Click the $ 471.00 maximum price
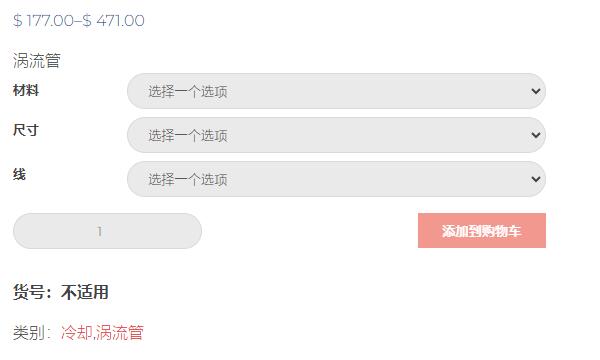The image size is (600, 360). (113, 20)
